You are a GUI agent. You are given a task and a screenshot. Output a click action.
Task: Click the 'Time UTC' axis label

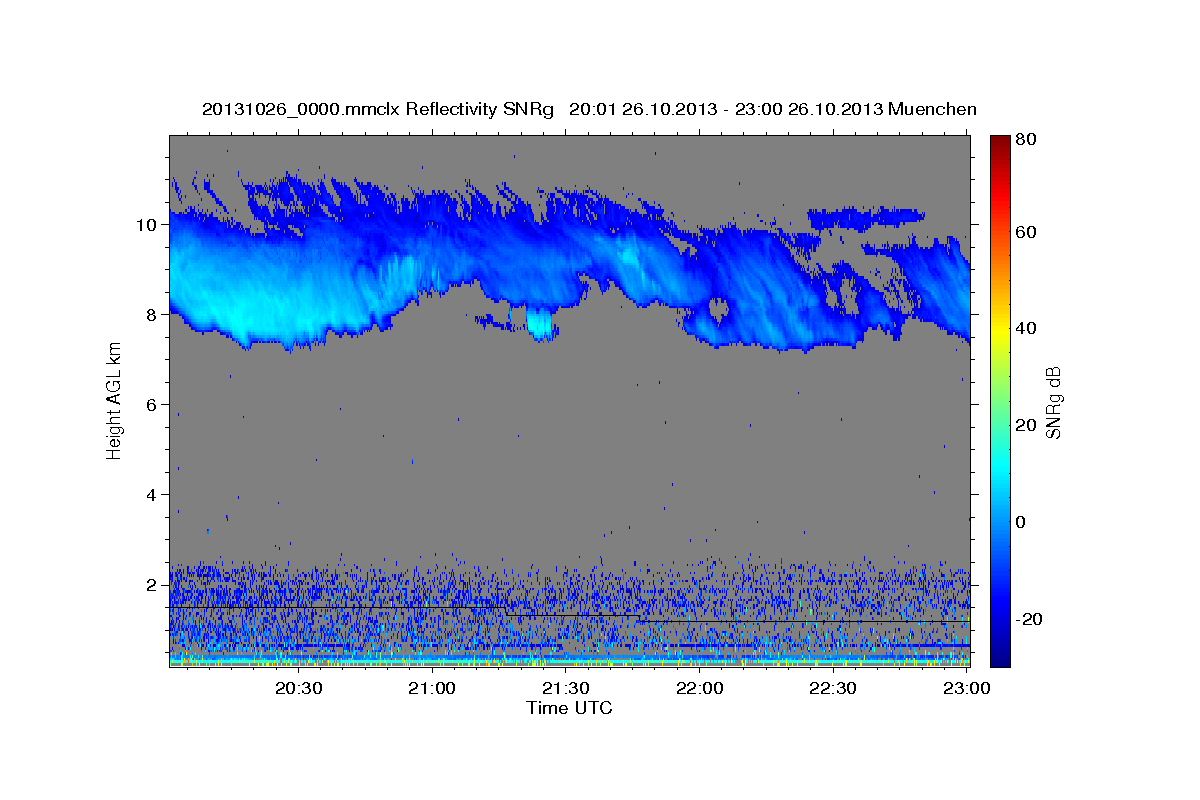click(x=569, y=708)
